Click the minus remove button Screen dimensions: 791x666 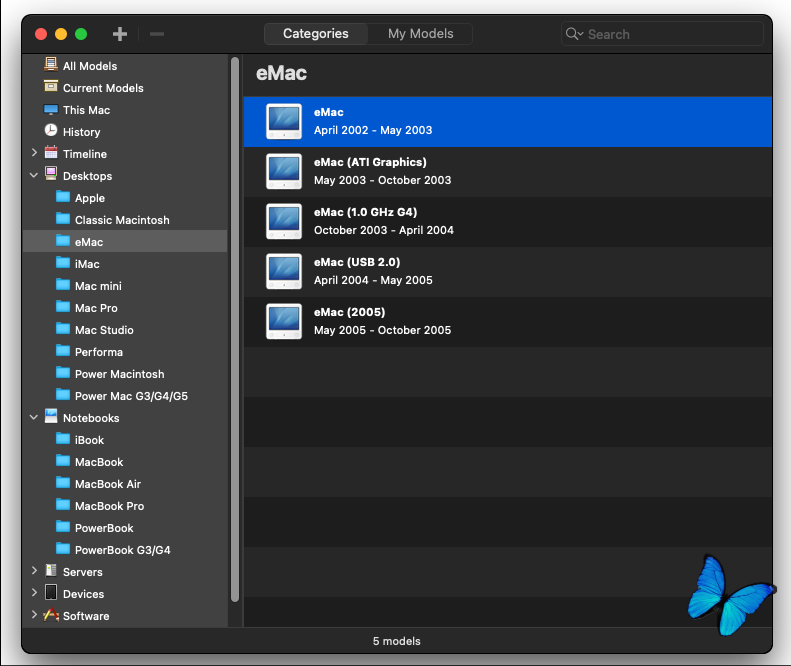pyautogui.click(x=157, y=34)
